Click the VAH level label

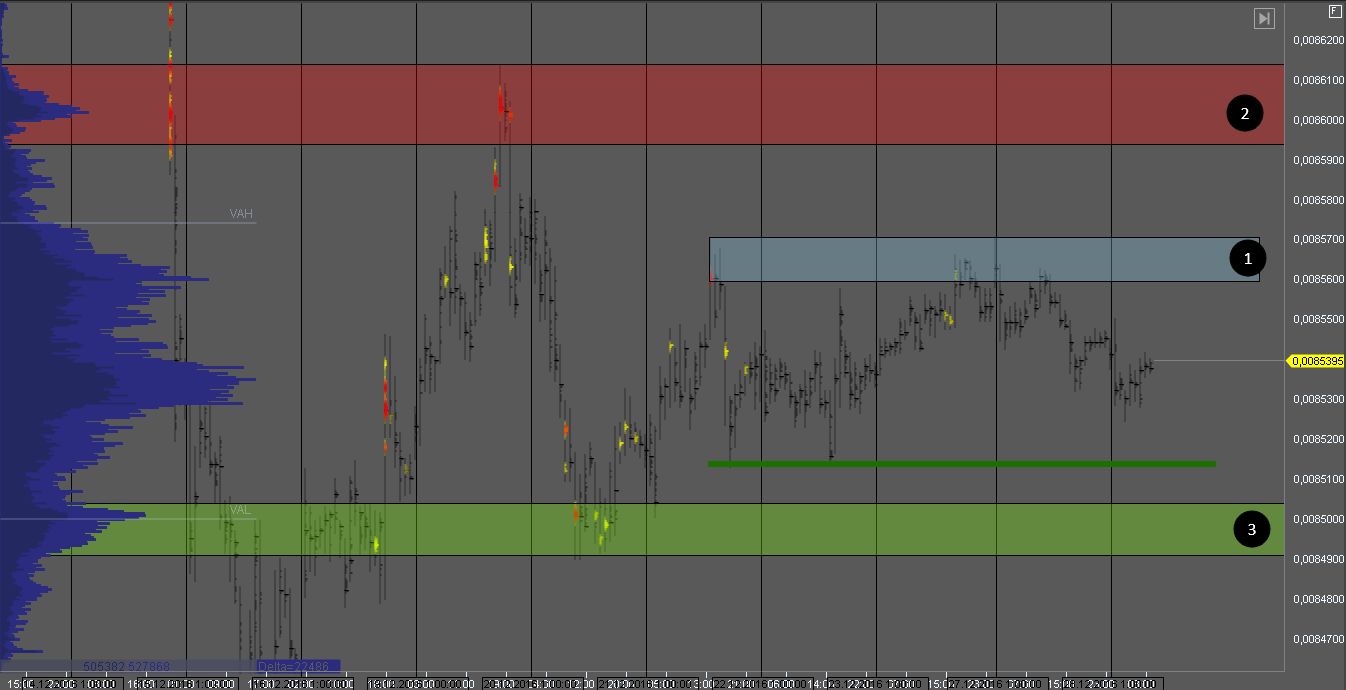[241, 213]
